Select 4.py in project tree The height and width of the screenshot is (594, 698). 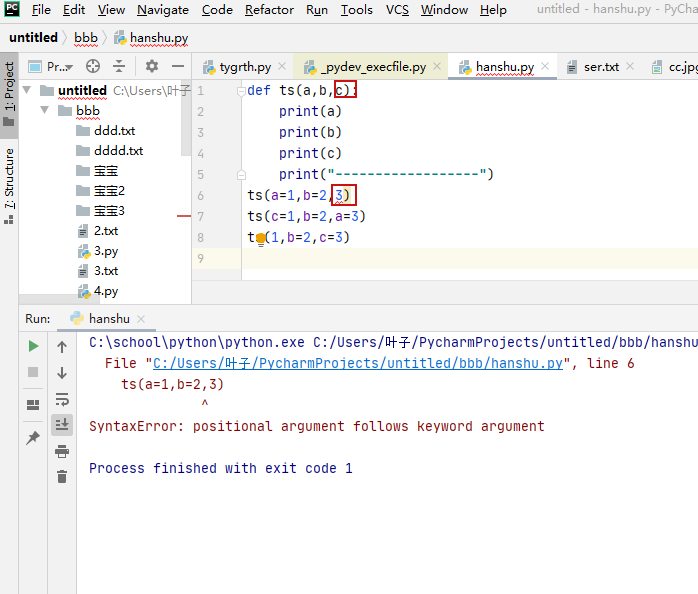(98, 291)
